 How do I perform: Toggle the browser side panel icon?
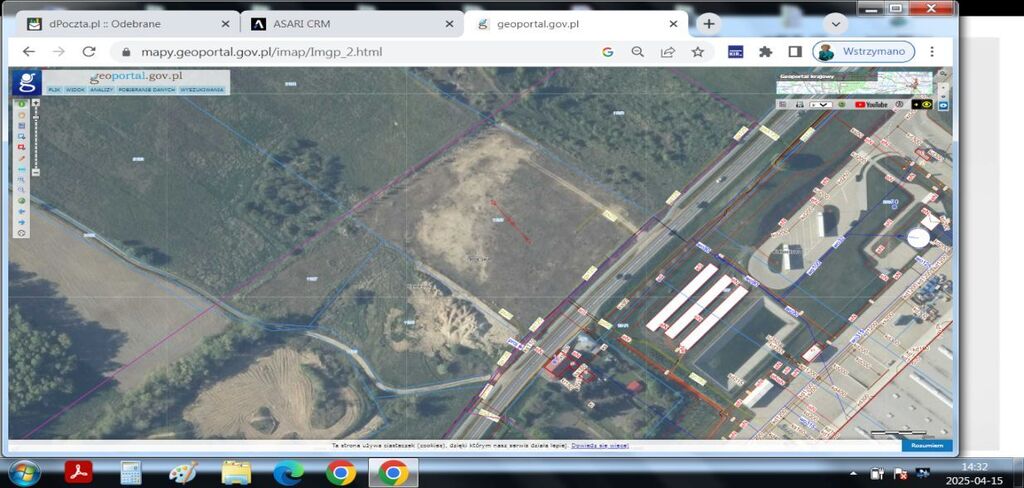coord(795,52)
